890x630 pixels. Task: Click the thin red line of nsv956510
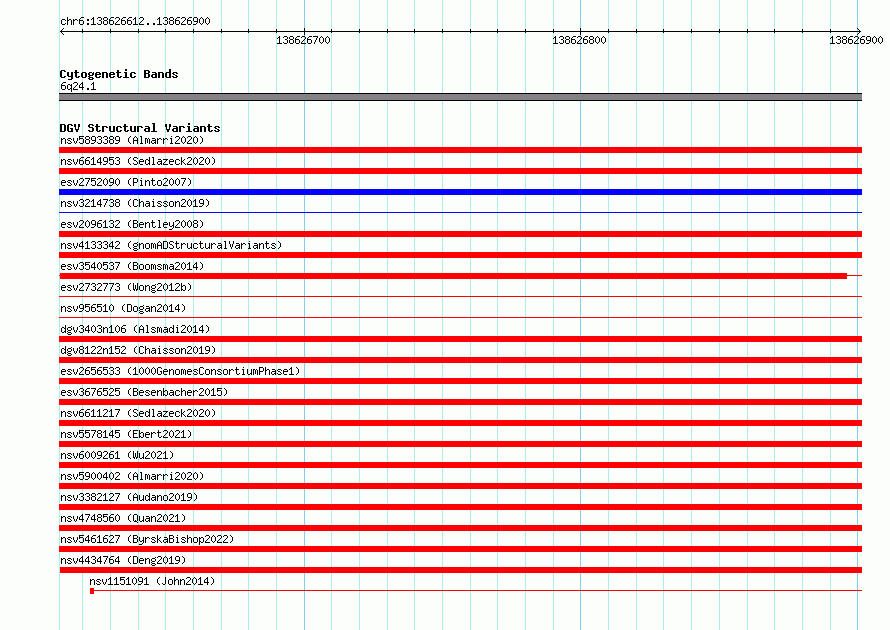tap(460, 318)
